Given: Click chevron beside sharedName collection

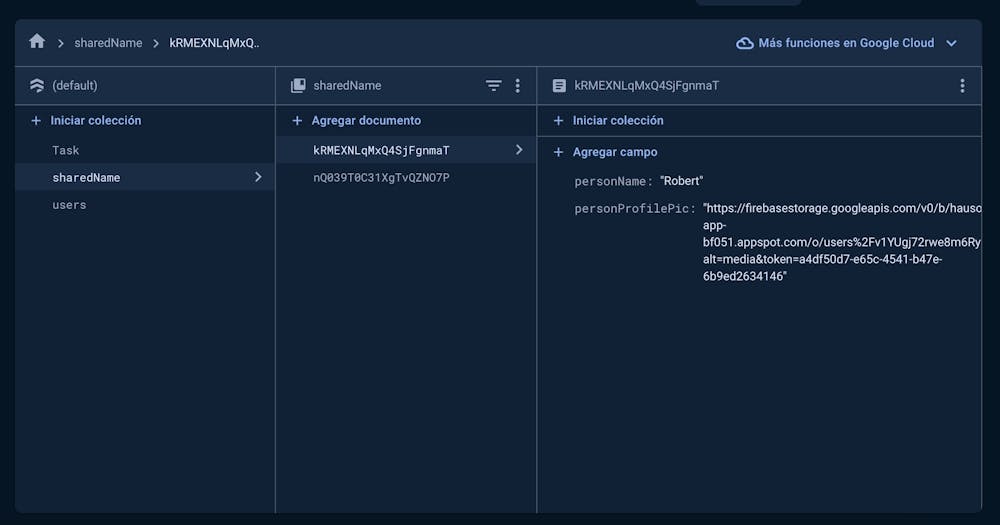Looking at the screenshot, I should click(x=258, y=177).
